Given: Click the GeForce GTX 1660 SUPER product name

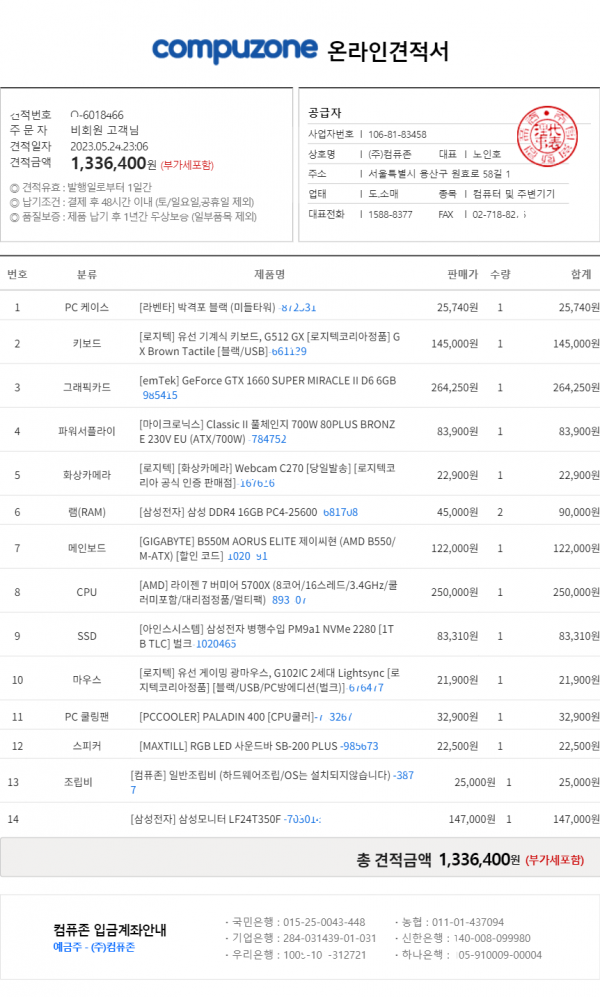Looking at the screenshot, I should click(268, 380).
